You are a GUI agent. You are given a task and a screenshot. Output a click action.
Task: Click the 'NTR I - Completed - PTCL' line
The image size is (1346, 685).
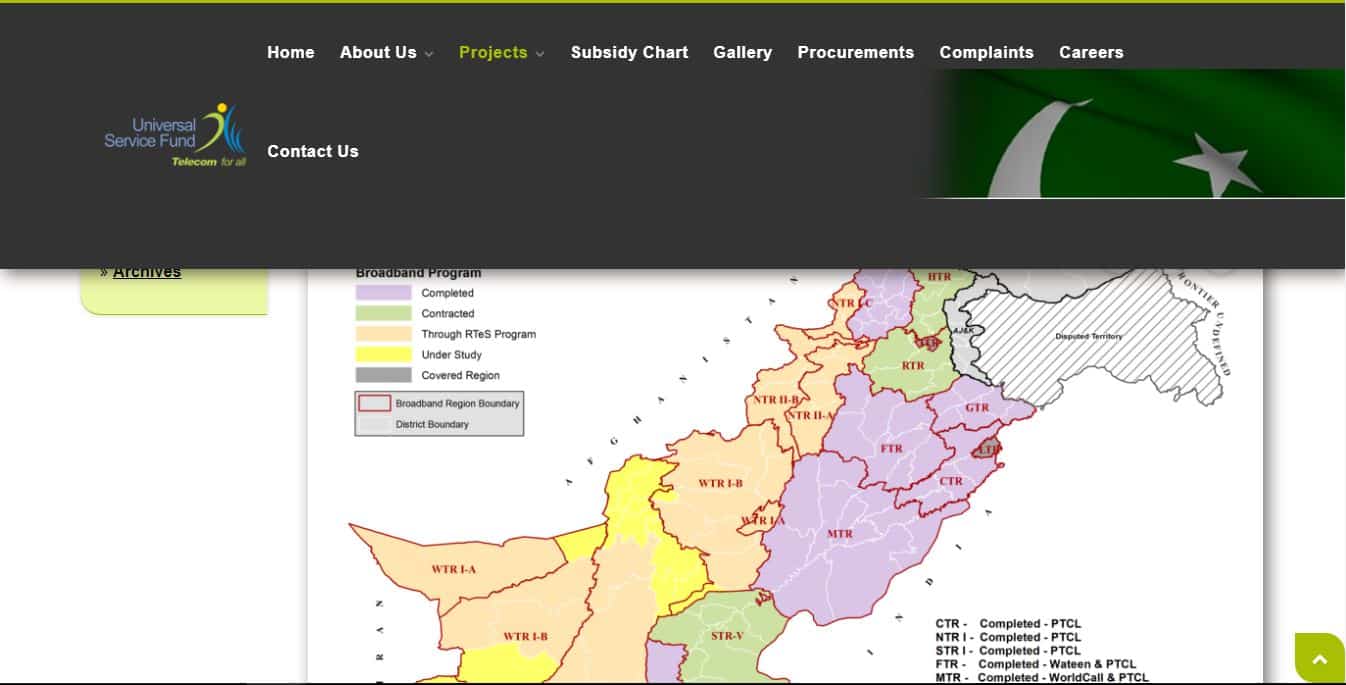coord(1008,637)
